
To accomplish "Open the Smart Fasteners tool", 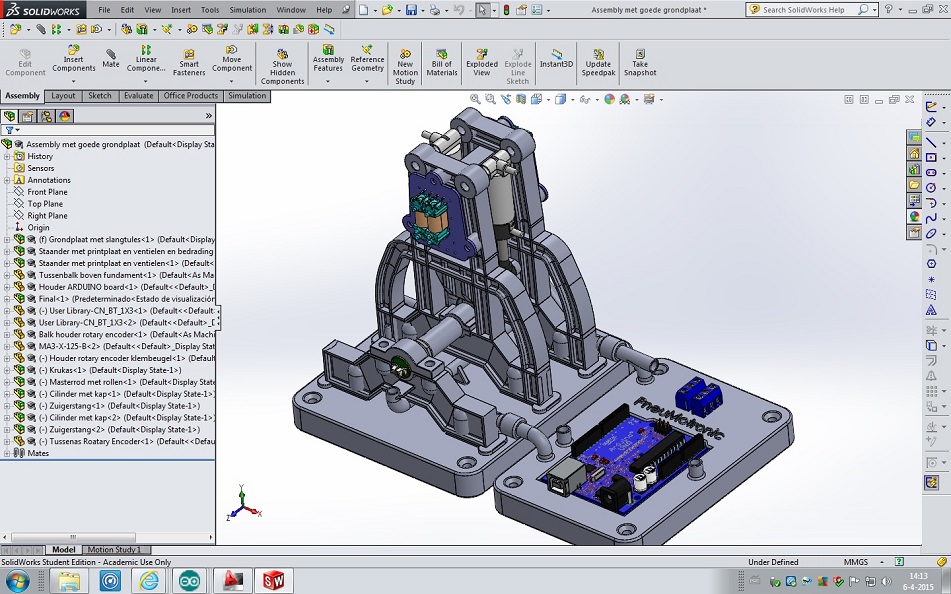I will [189, 60].
